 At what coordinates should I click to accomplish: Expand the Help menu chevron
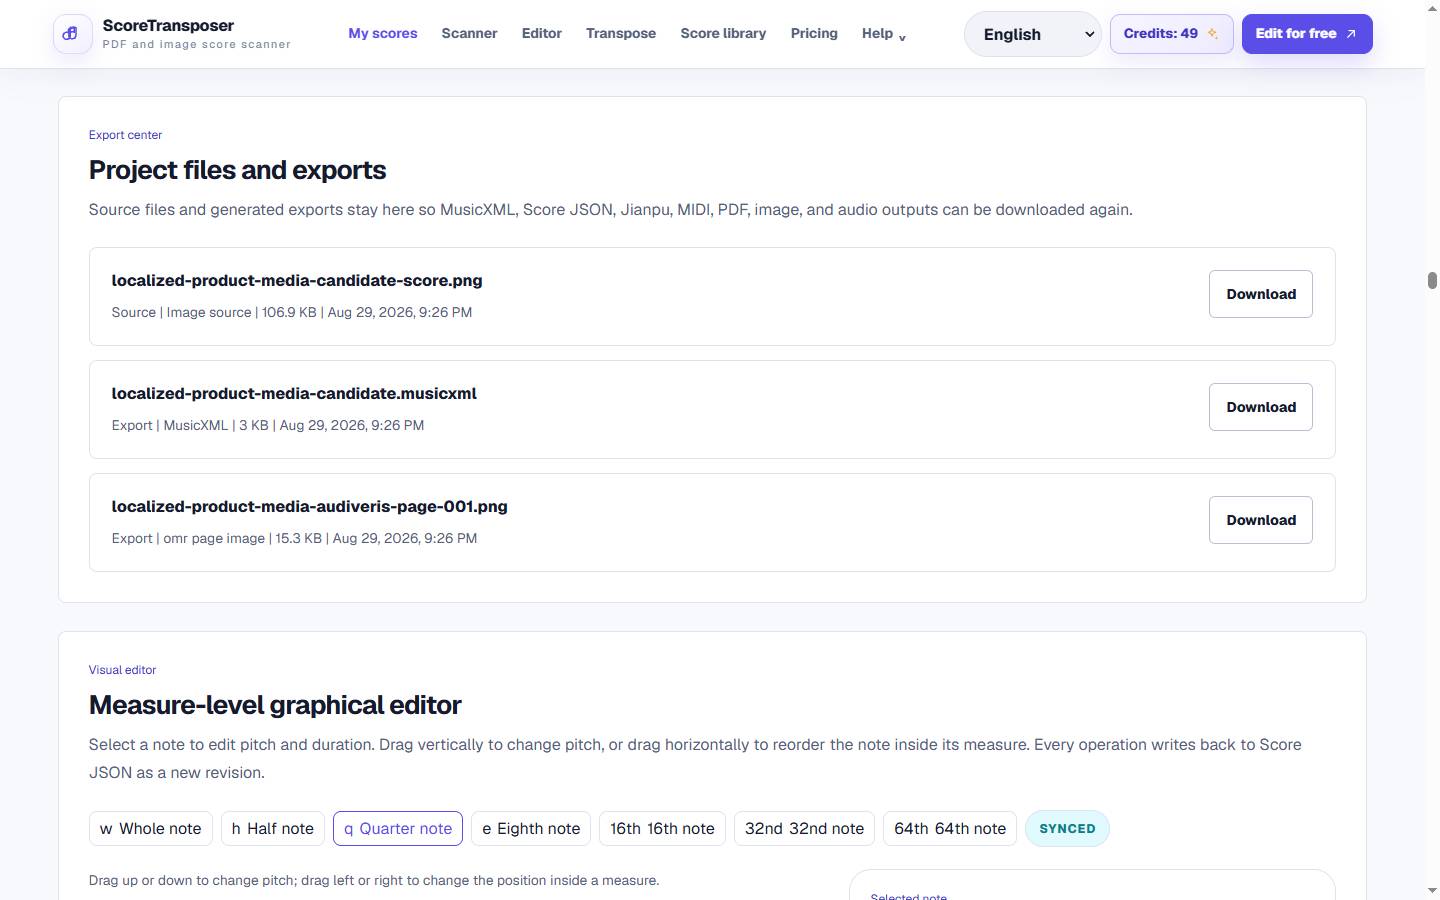(902, 38)
